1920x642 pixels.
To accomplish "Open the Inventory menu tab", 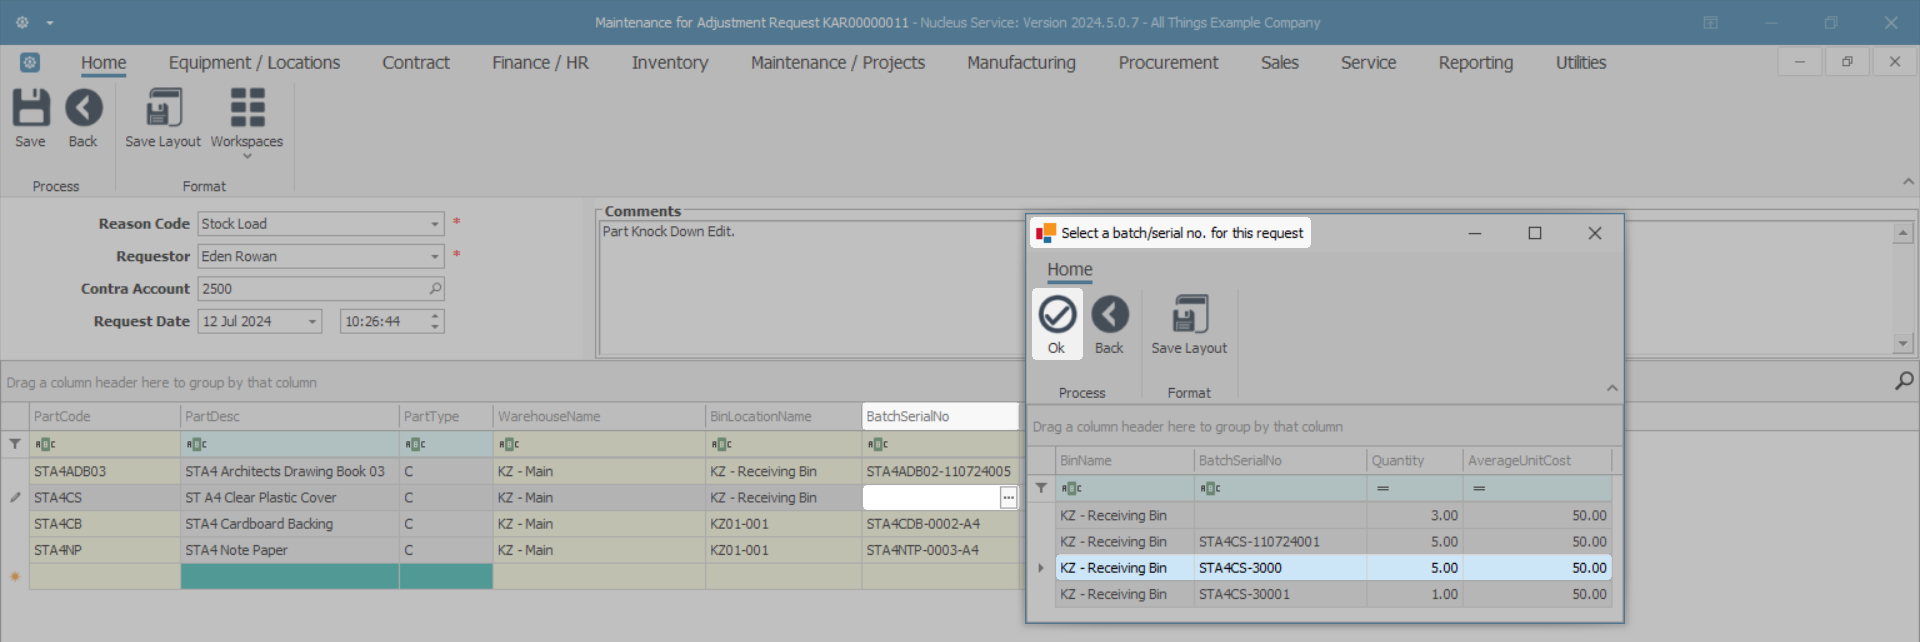I will point(669,63).
